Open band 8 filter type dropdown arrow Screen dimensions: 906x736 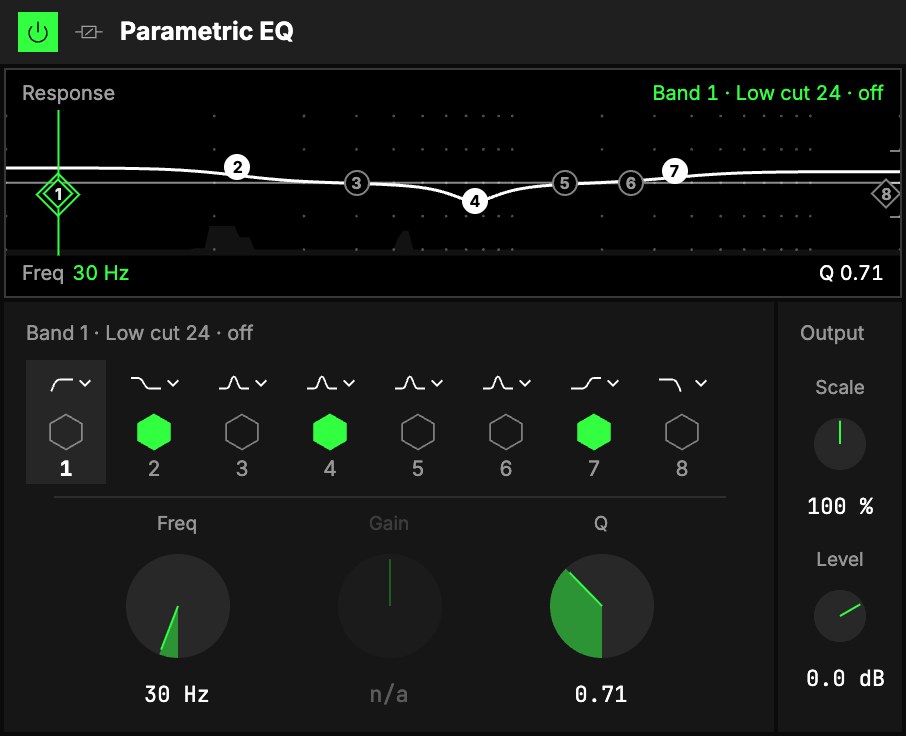[701, 383]
